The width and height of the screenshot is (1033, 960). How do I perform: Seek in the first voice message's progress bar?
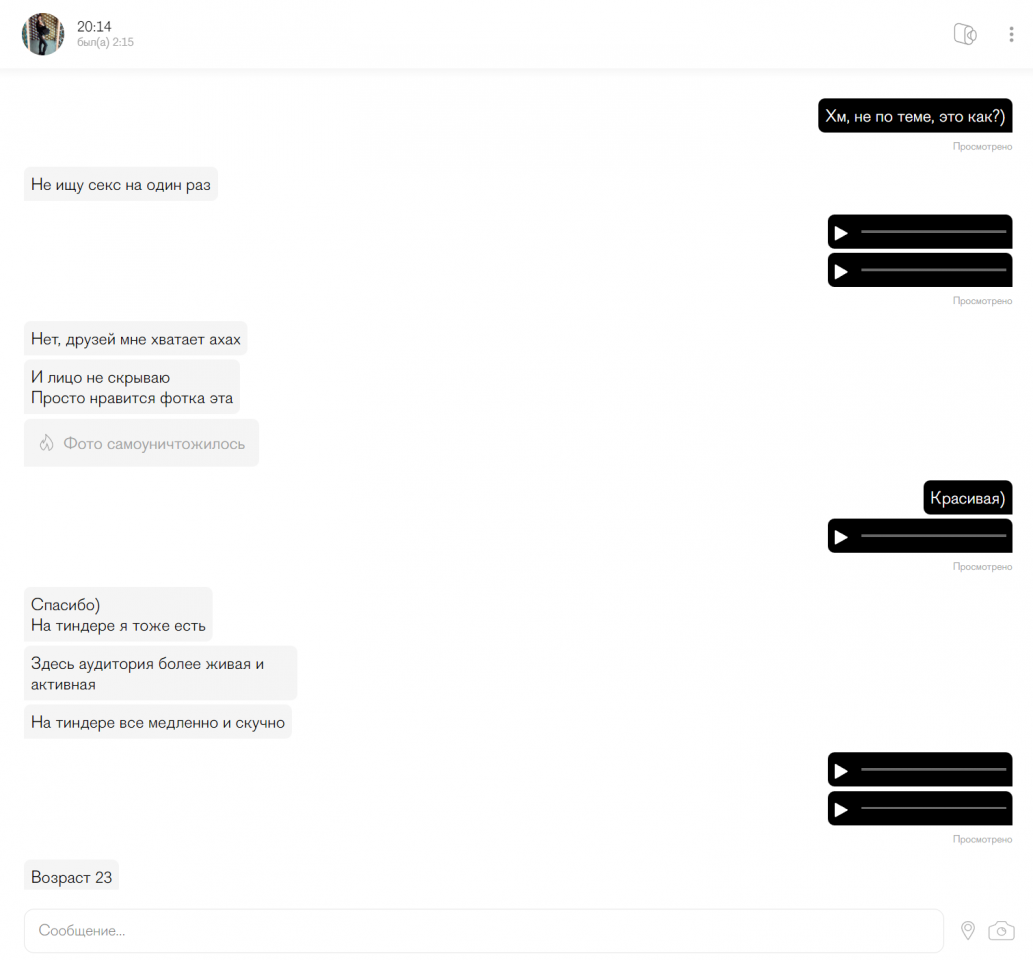point(933,232)
